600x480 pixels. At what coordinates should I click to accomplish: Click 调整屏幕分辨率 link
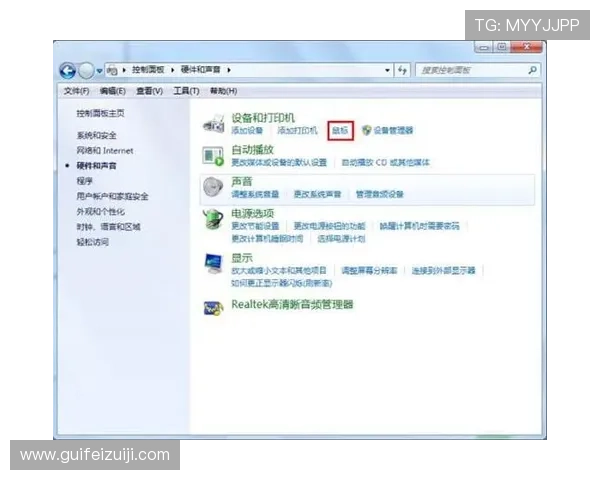369,271
